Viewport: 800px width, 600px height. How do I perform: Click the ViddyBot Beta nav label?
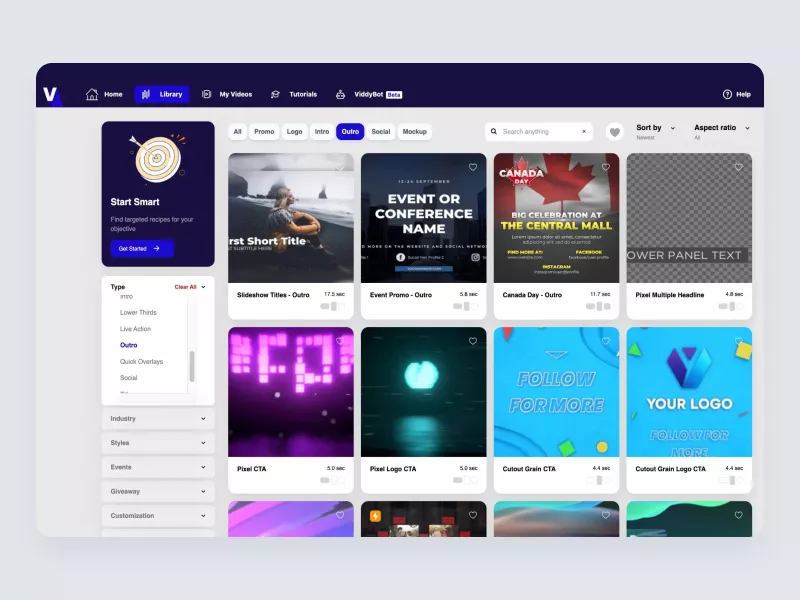[x=378, y=94]
